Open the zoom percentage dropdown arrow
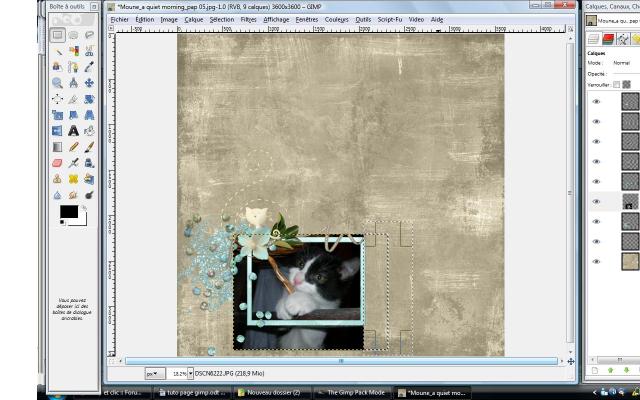640x400 pixels. tap(190, 373)
